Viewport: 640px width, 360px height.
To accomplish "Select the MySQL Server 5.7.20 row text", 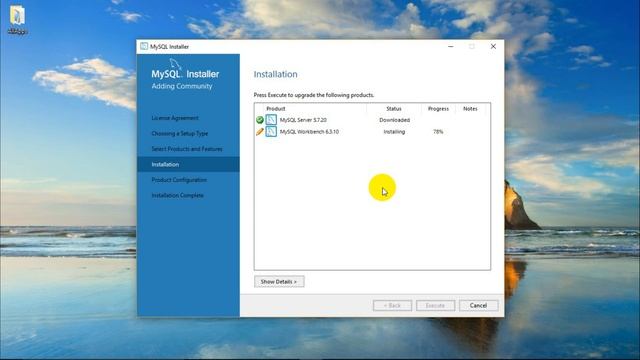I will click(x=303, y=120).
